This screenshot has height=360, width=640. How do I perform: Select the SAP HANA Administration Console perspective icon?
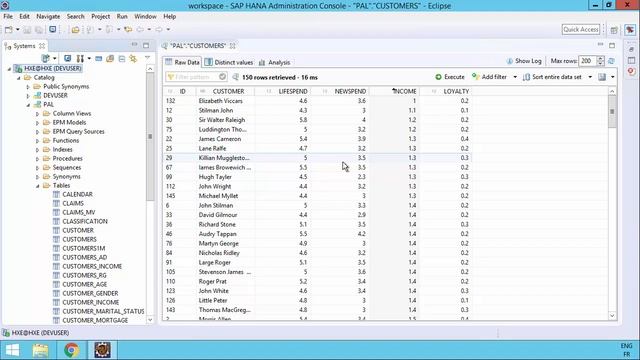pos(630,29)
